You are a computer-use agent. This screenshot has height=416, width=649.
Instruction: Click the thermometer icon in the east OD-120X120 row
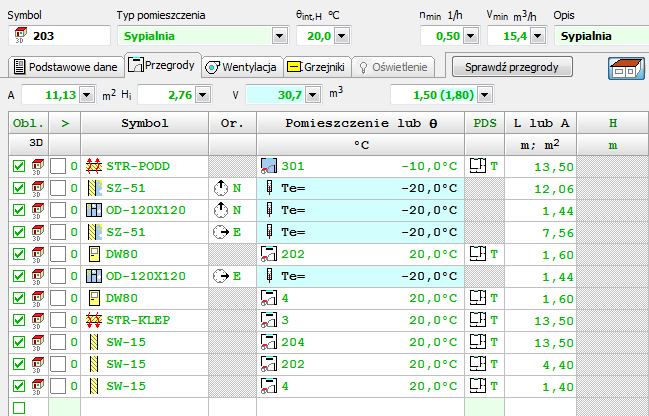(269, 276)
